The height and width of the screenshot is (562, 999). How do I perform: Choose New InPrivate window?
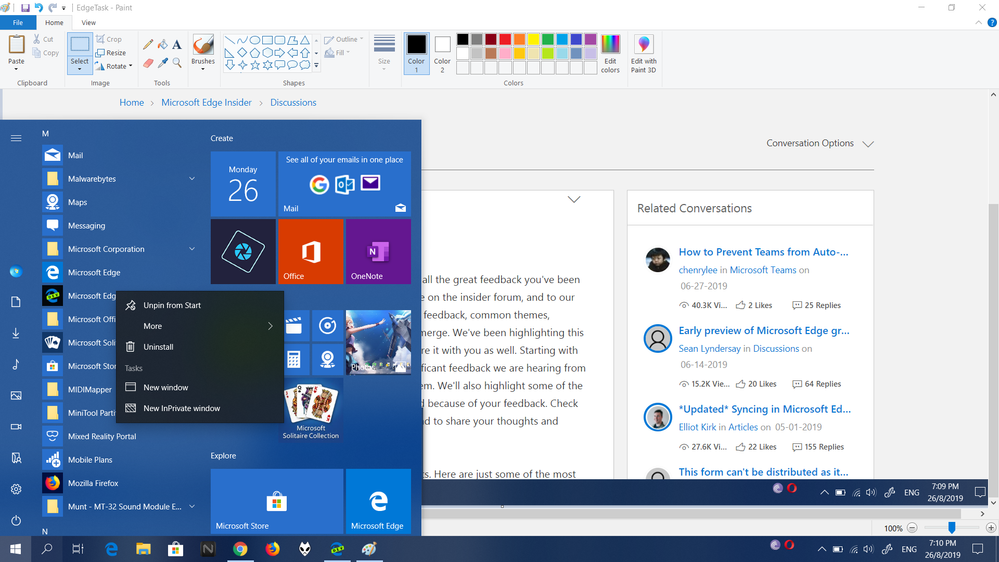pos(199,408)
